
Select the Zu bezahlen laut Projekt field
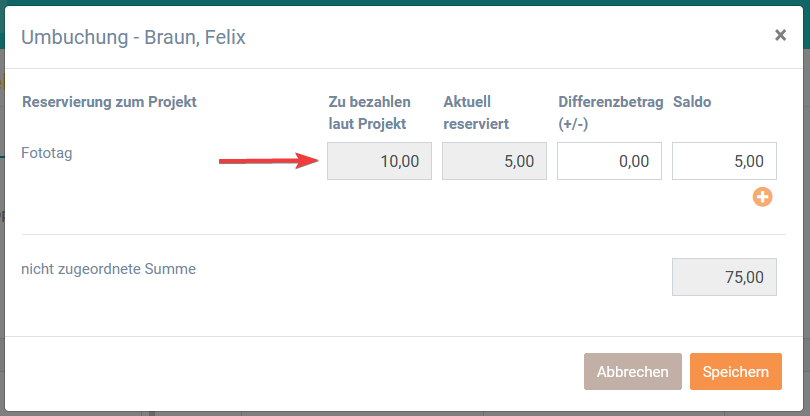[379, 161]
